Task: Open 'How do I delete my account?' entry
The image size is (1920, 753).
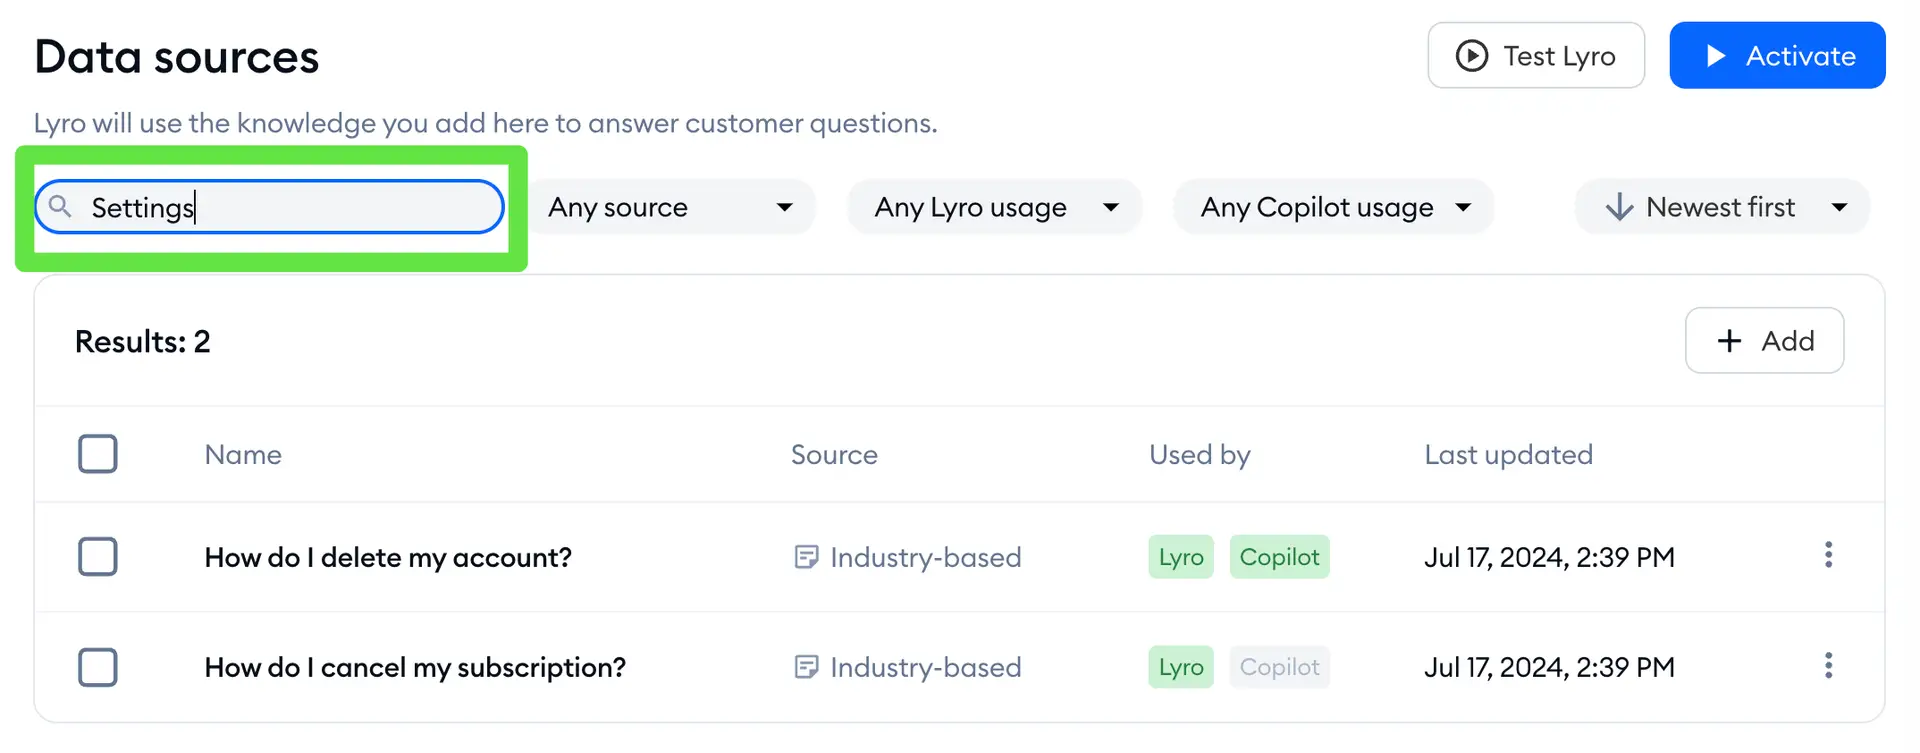Action: point(388,557)
